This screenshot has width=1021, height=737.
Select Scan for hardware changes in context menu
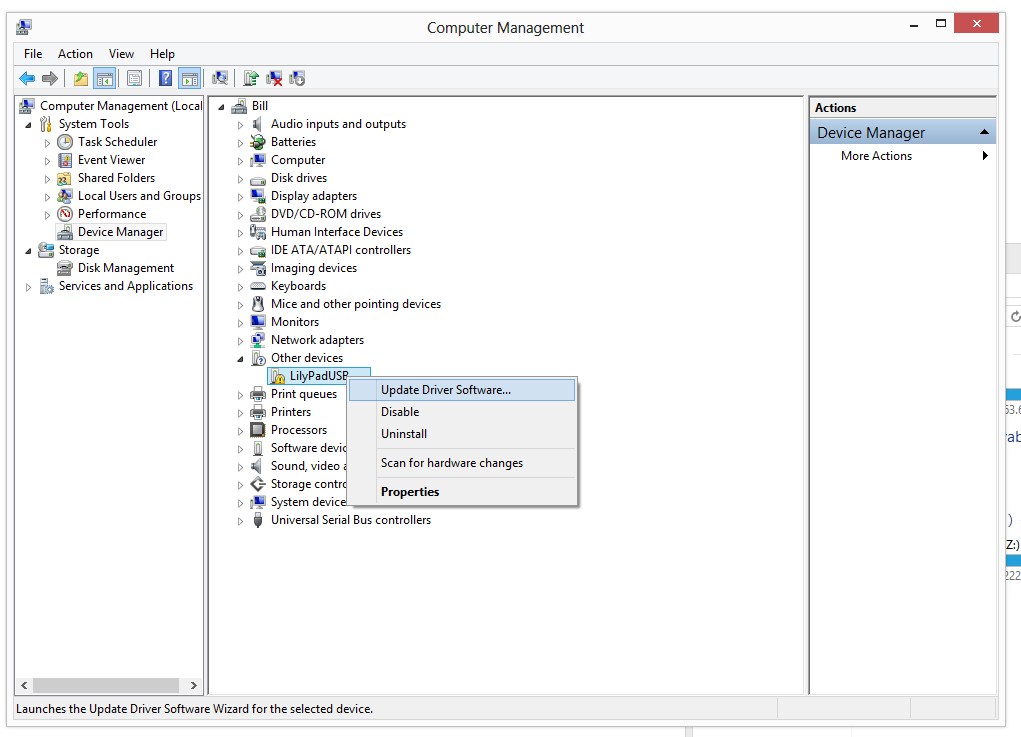point(462,463)
